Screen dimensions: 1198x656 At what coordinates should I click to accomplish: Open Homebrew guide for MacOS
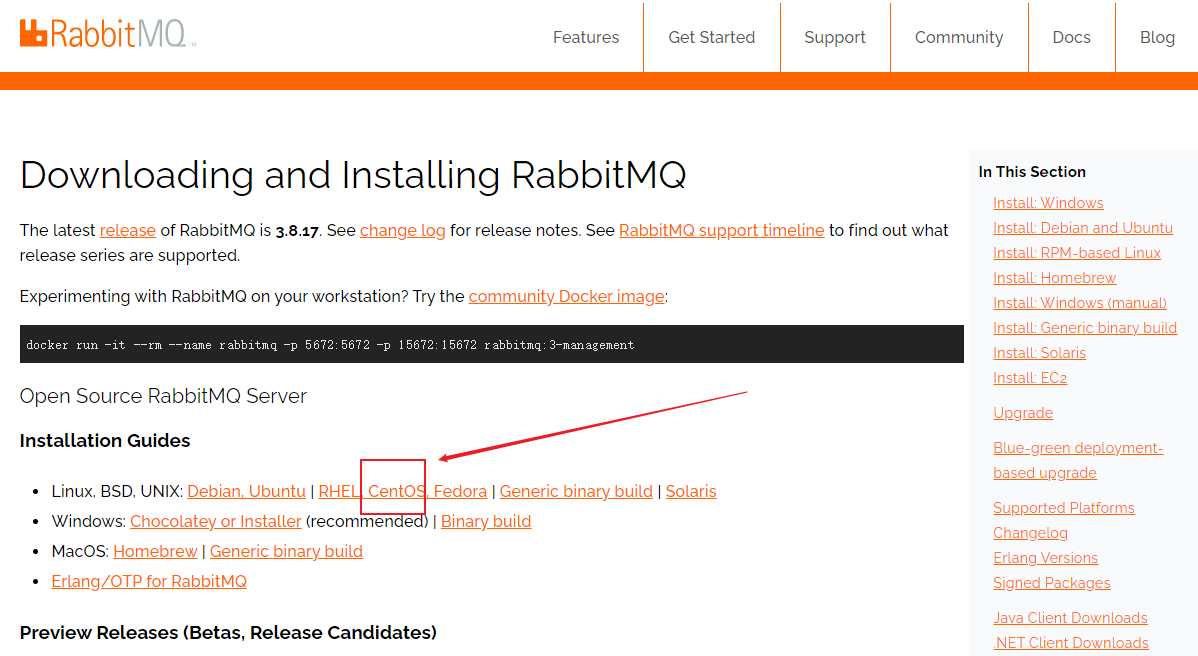[x=155, y=551]
